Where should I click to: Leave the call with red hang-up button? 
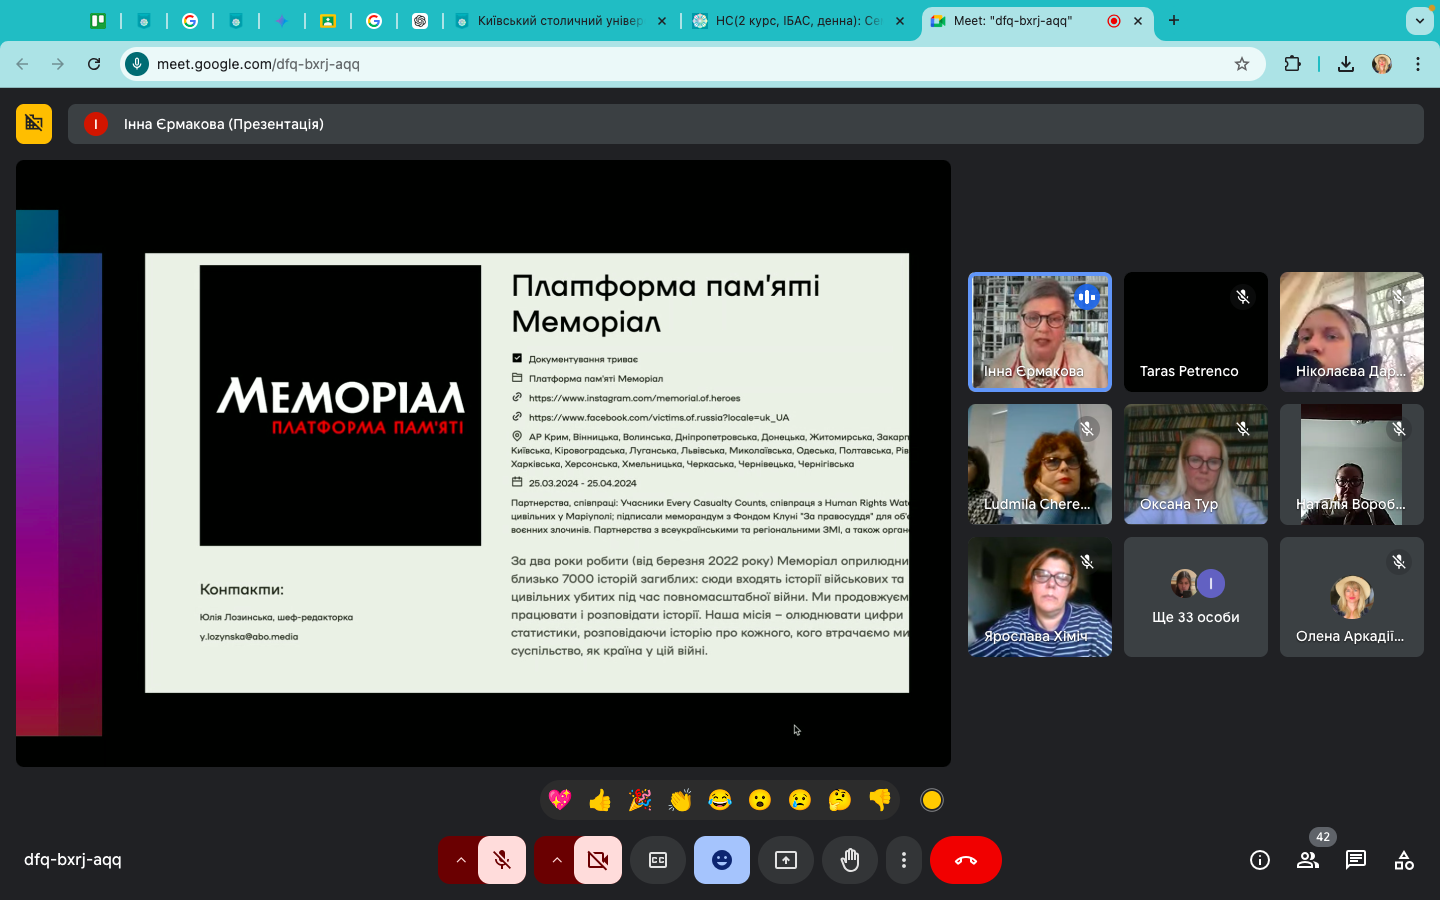click(966, 860)
